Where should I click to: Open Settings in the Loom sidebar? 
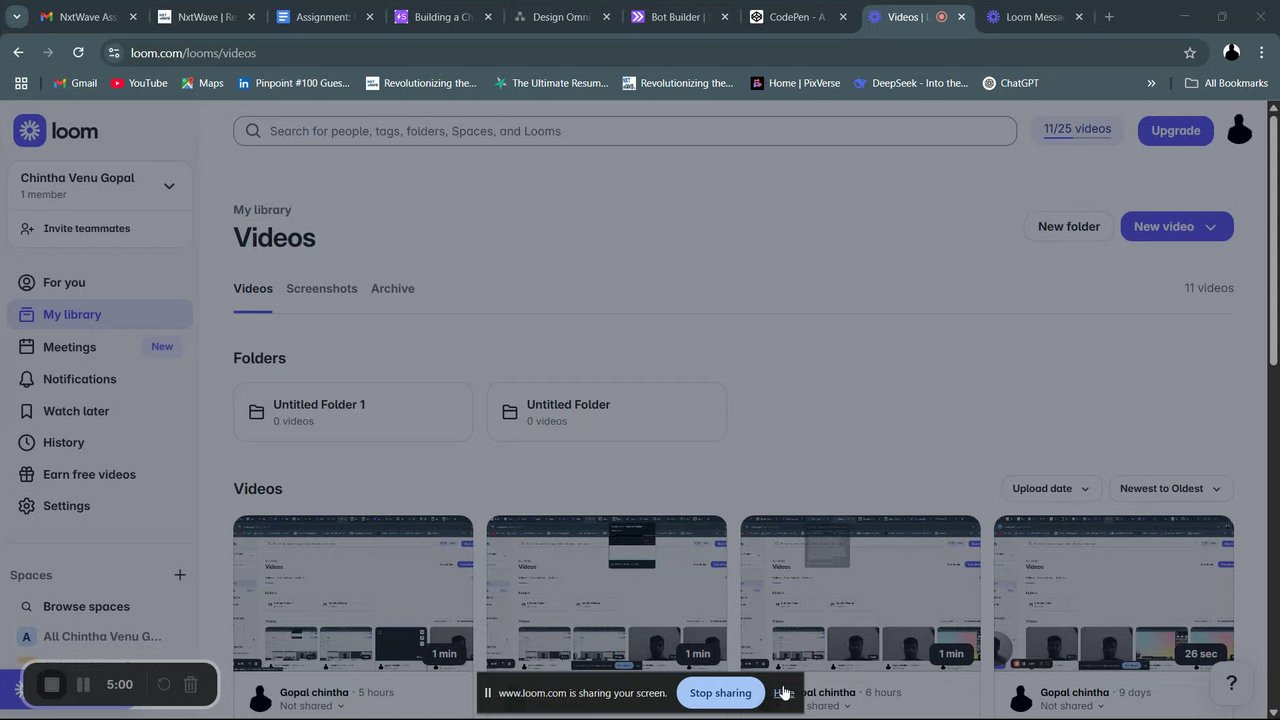100,506
